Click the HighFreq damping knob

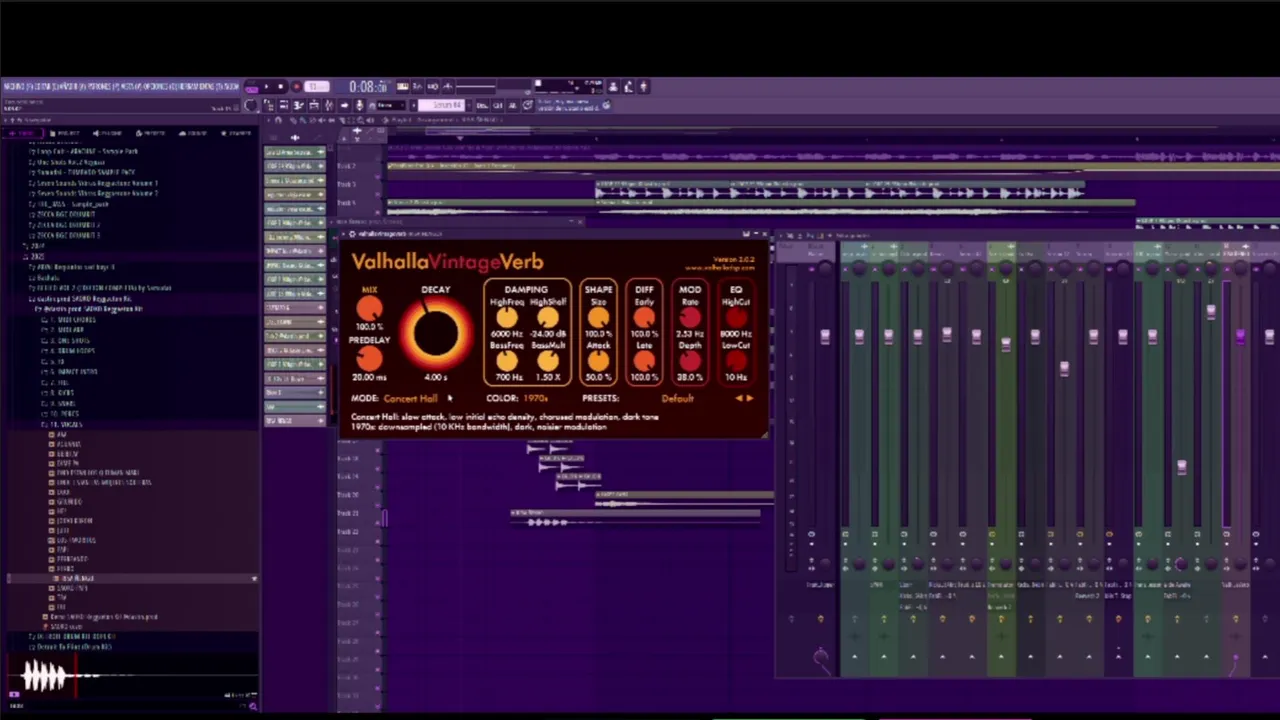(x=508, y=318)
